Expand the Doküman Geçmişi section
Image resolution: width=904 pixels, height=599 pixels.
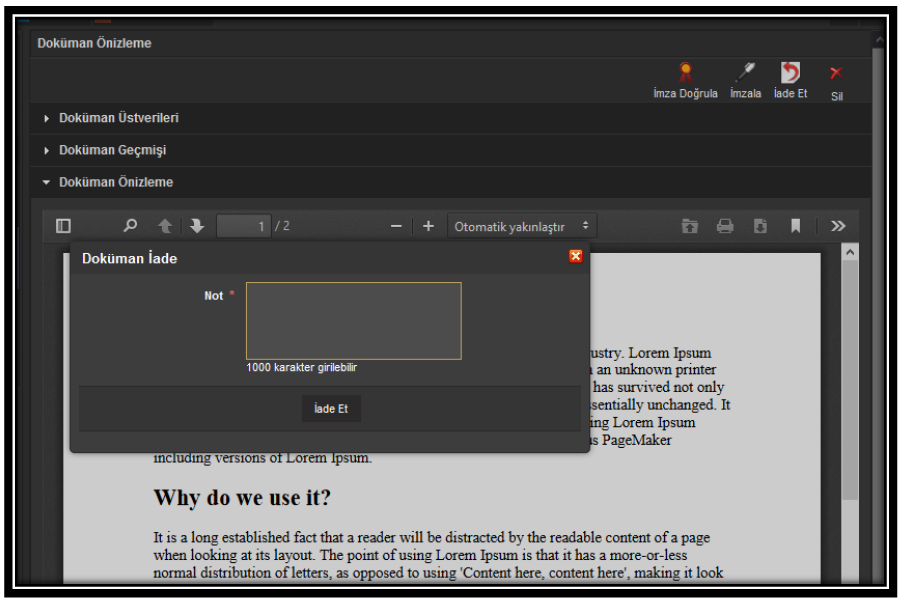[112, 150]
